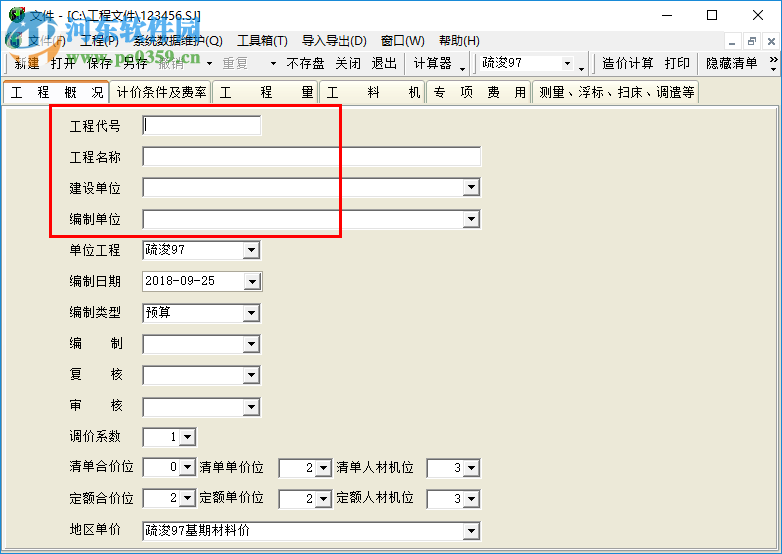Focus the 工程名称 input field
Screen dimensions: 782x554
pos(312,157)
